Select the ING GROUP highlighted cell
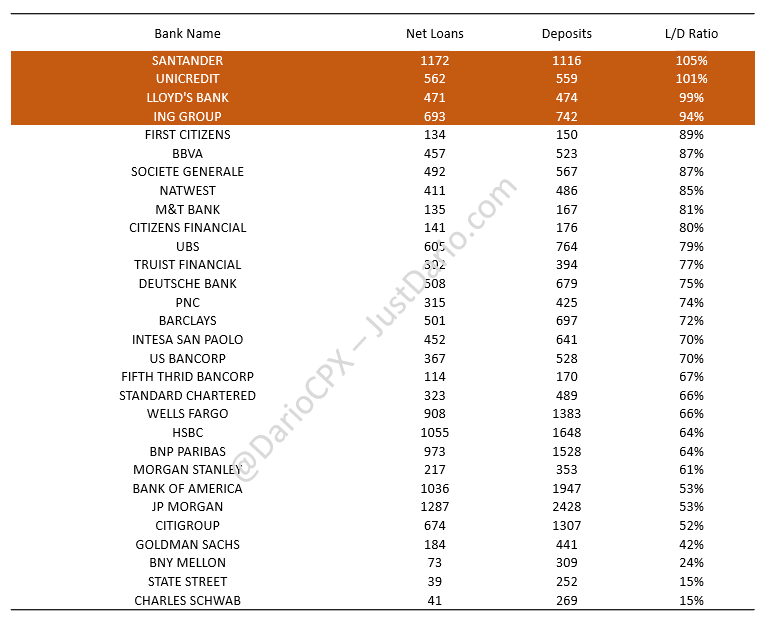 point(187,117)
